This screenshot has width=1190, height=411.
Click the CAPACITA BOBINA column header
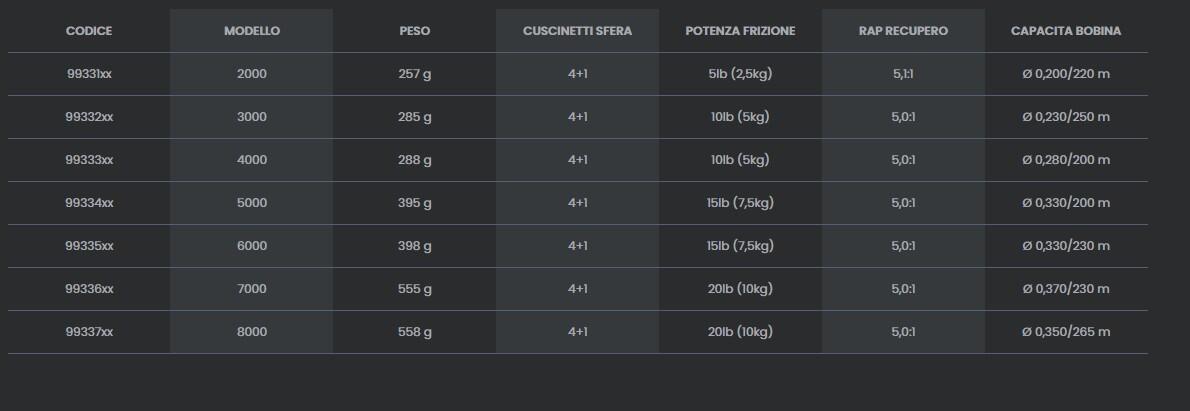[x=1066, y=31]
